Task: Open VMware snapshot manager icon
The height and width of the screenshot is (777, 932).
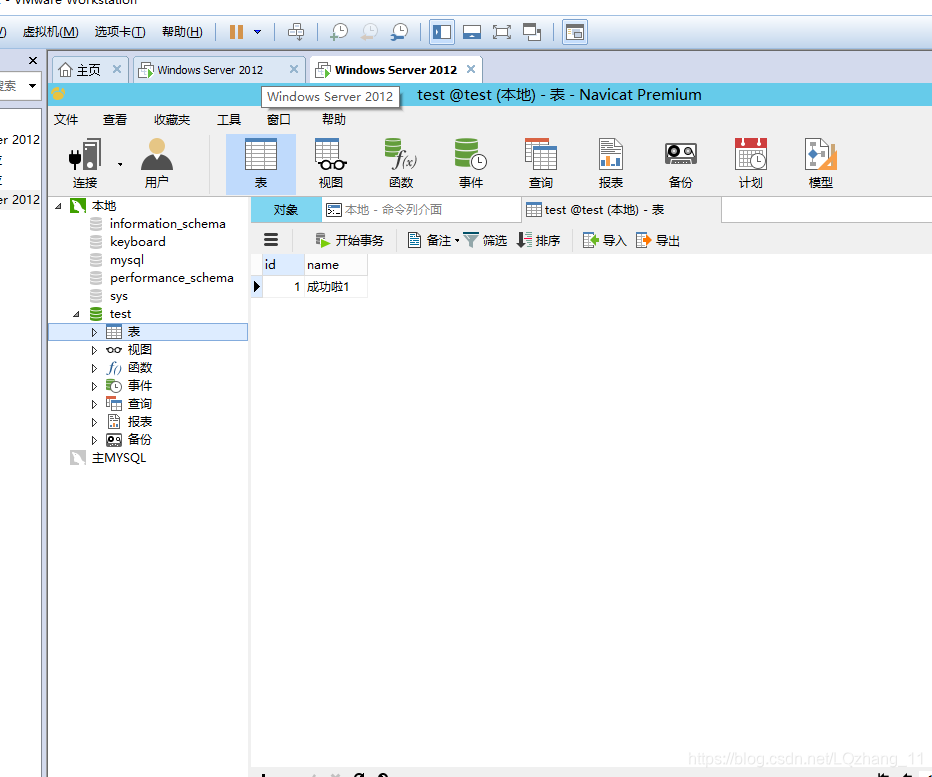Action: (x=399, y=32)
